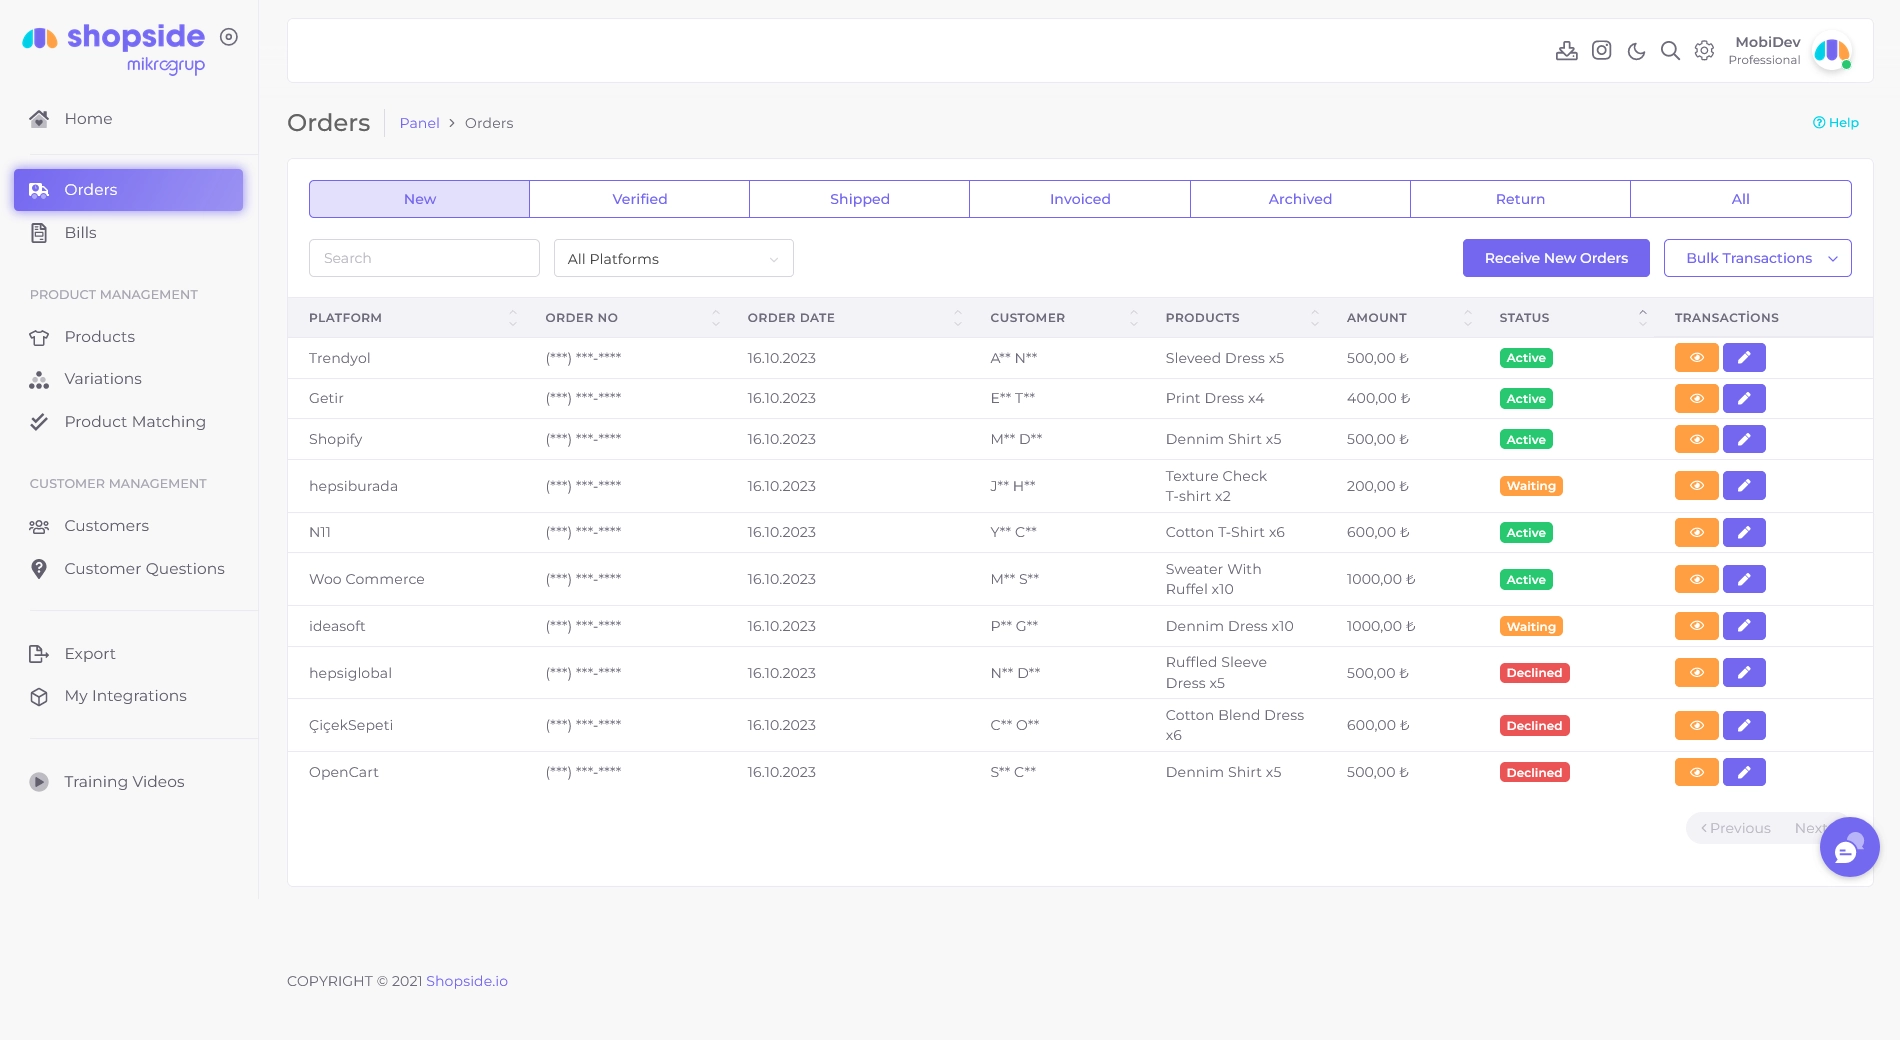Open the download/inbox icon in header
Viewport: 1900px width, 1040px height.
coord(1566,50)
